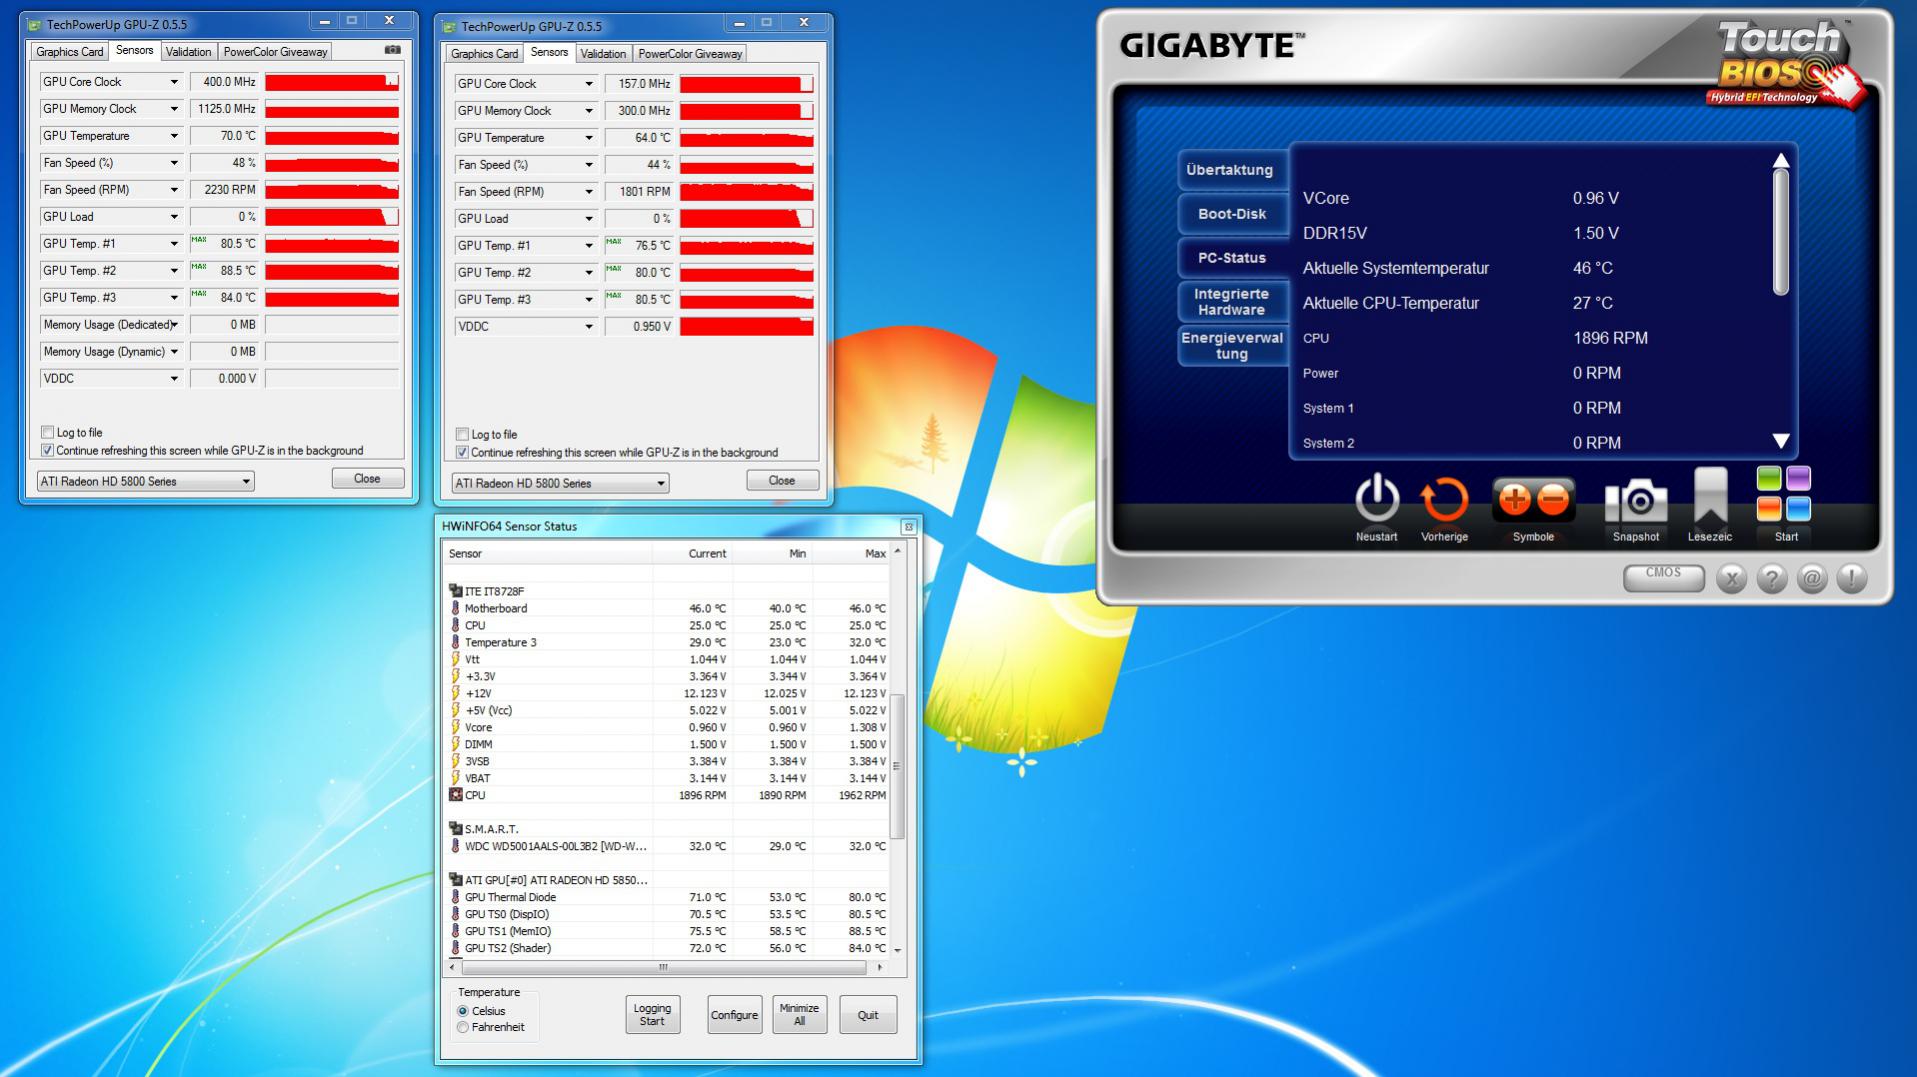This screenshot has height=1077, width=1917.
Task: Click the Vorherige back arrow icon
Action: pos(1444,498)
